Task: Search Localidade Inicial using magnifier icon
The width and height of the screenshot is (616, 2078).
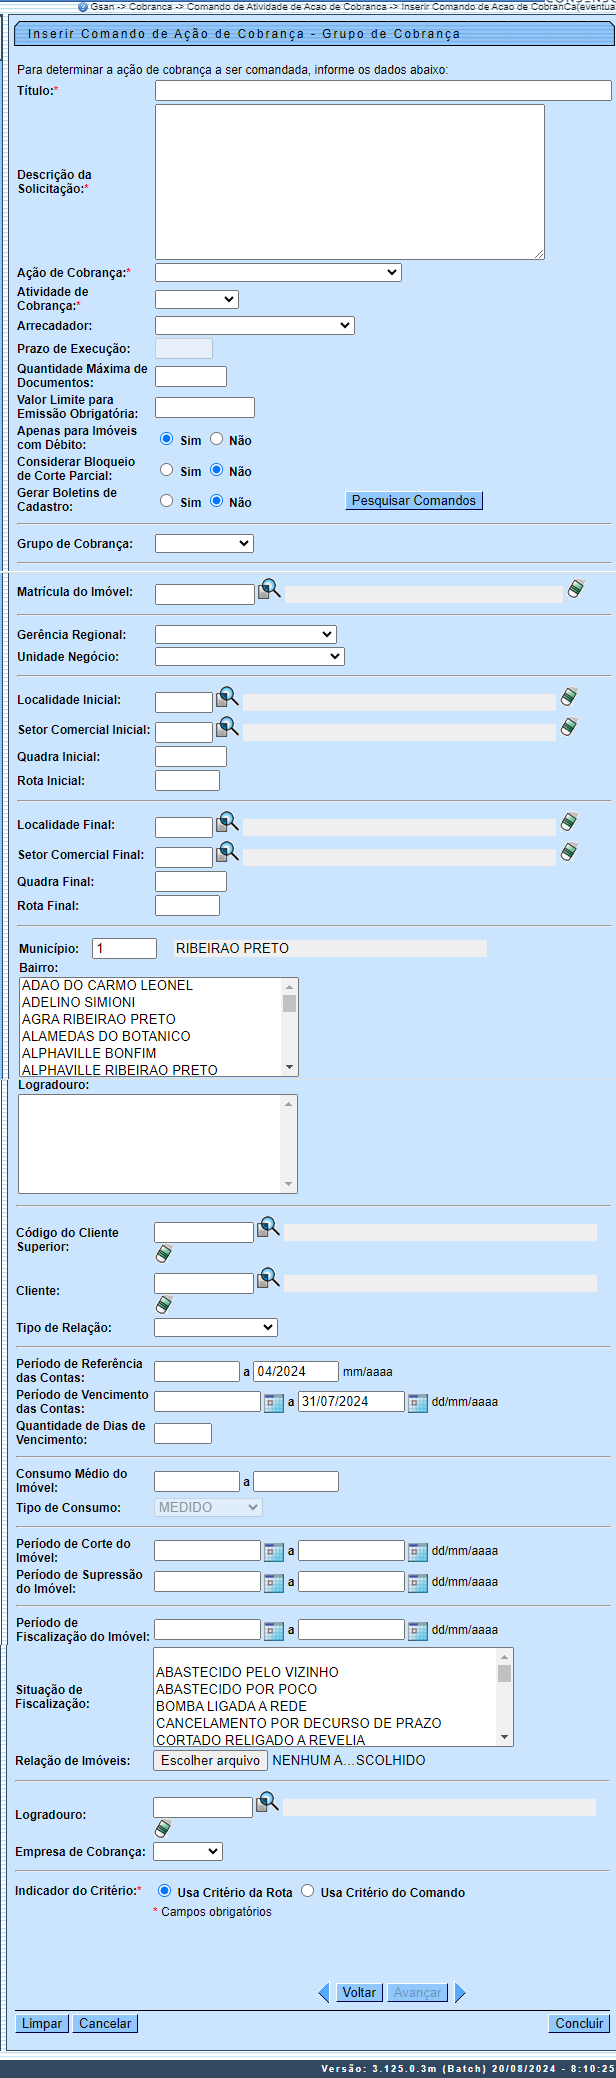Action: click(x=227, y=697)
